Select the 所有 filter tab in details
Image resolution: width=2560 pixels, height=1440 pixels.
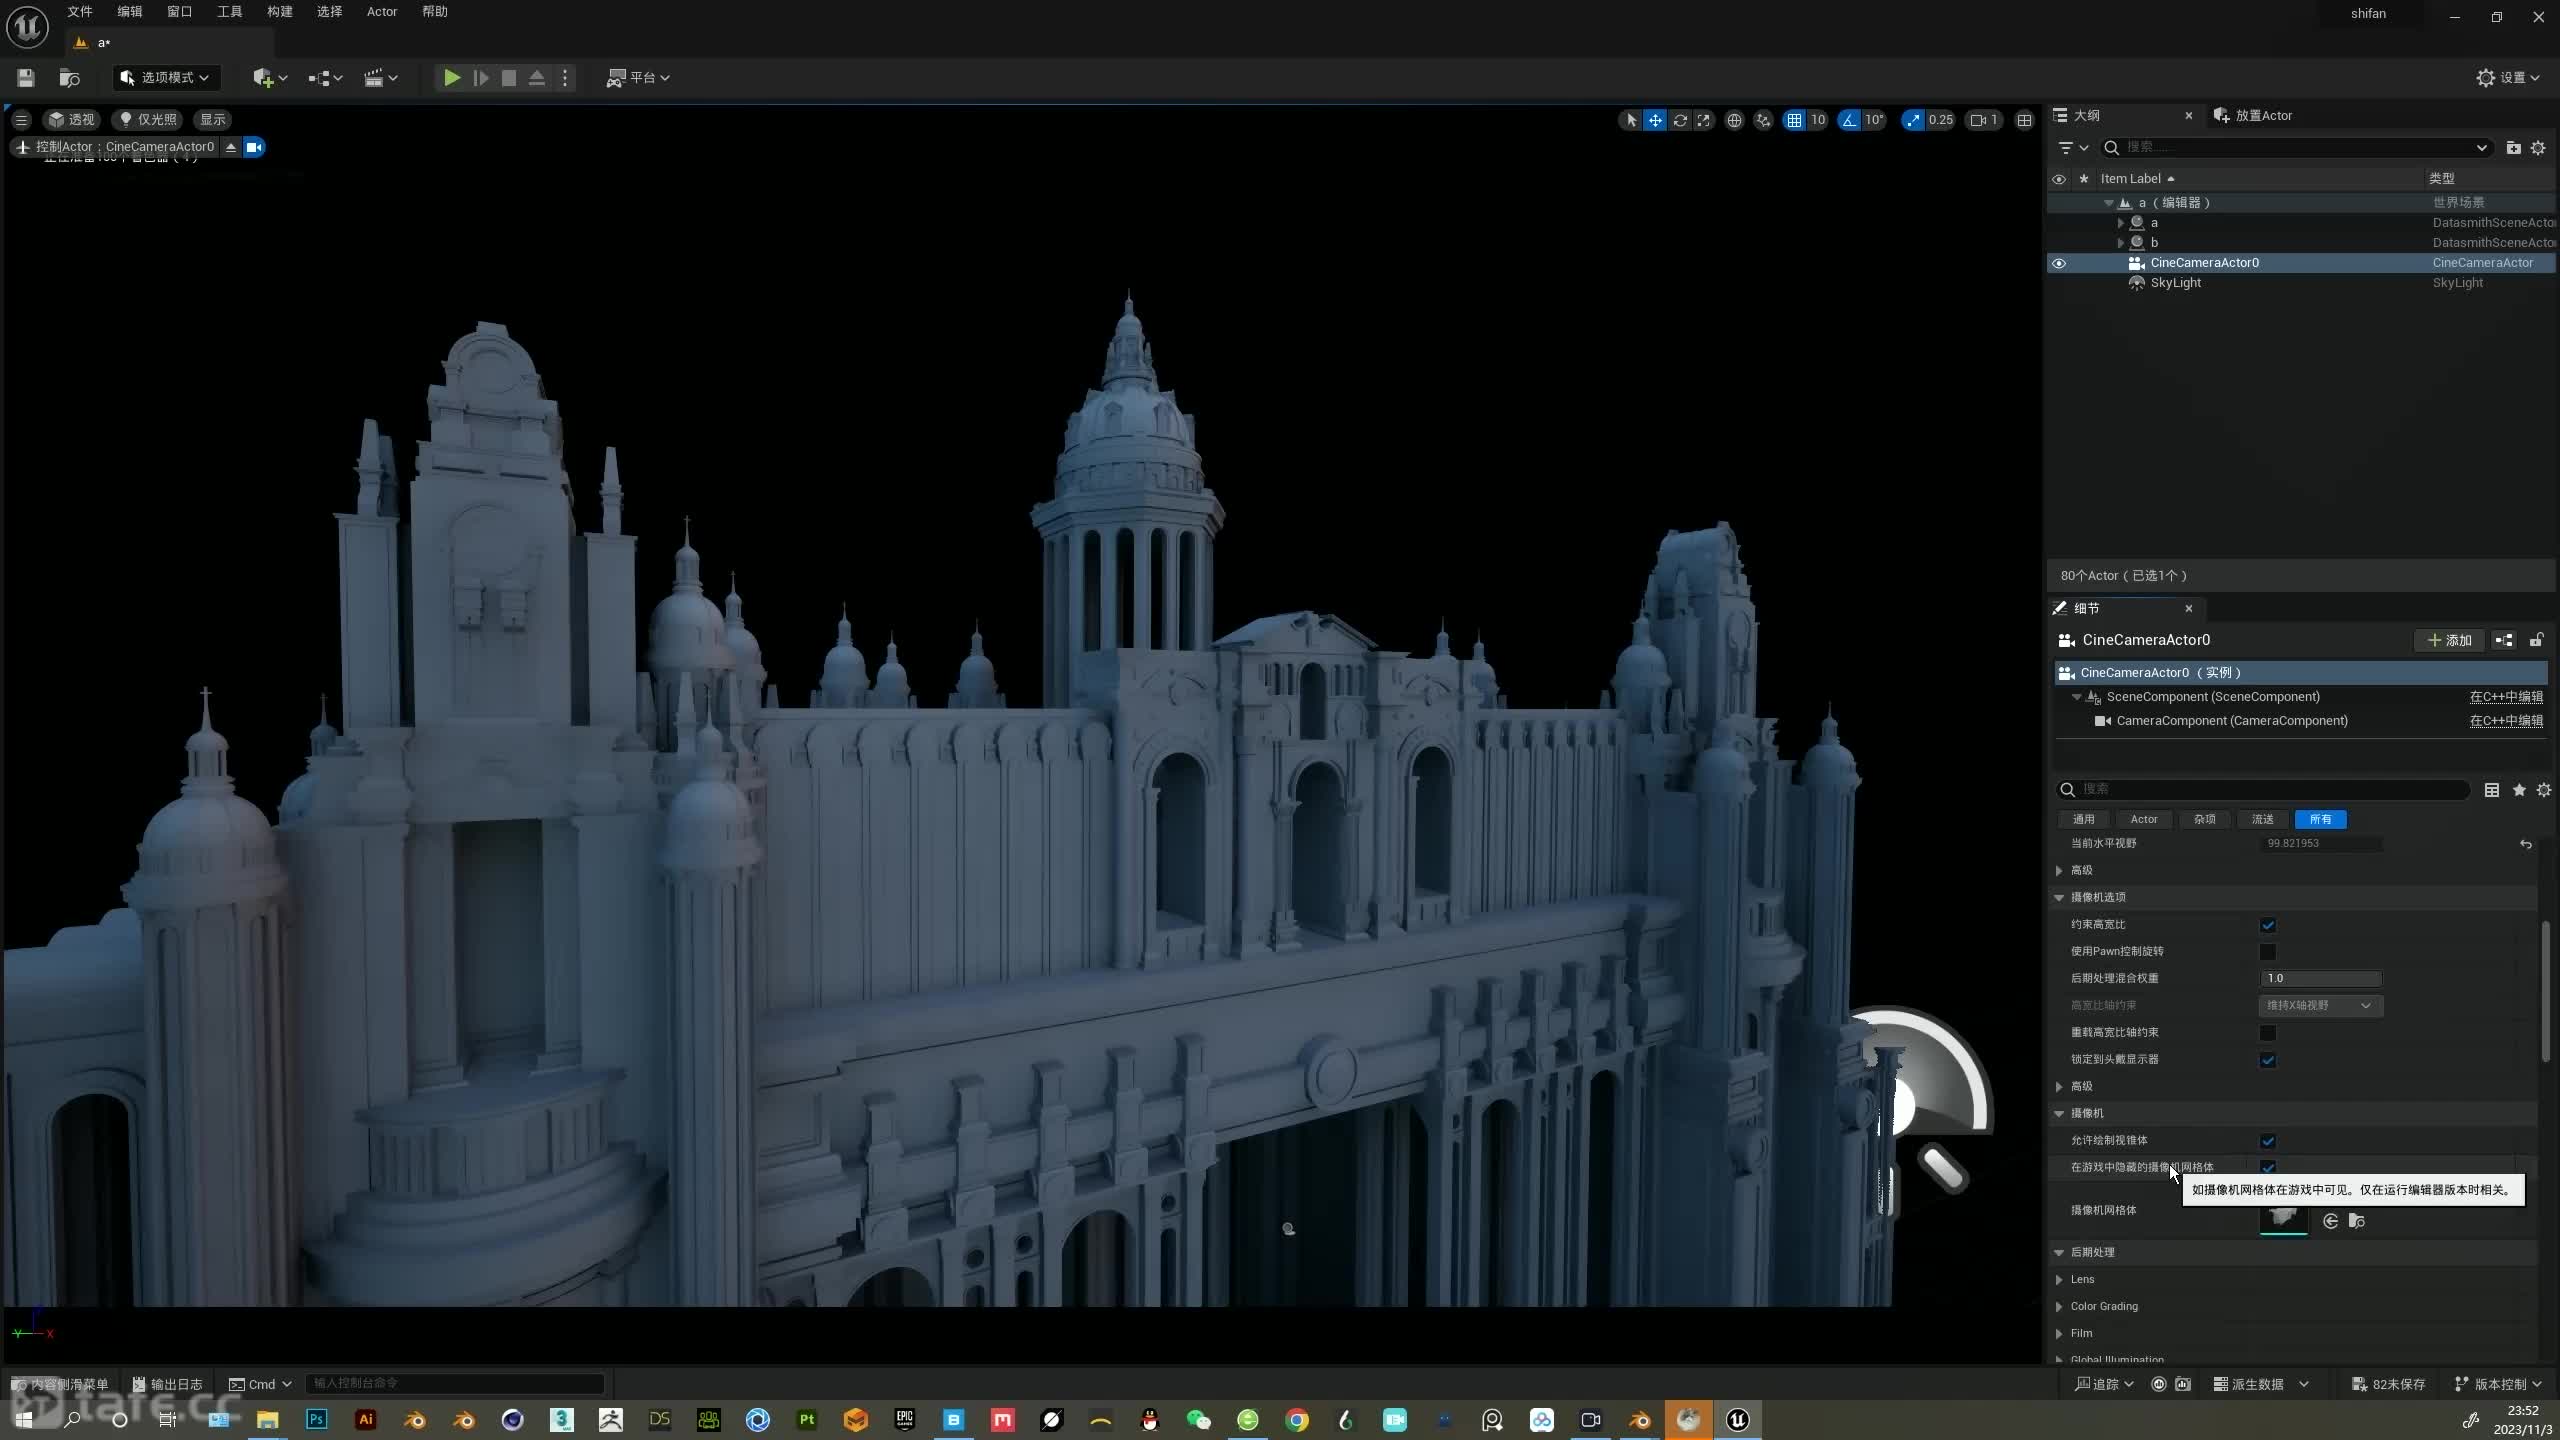click(x=2321, y=819)
